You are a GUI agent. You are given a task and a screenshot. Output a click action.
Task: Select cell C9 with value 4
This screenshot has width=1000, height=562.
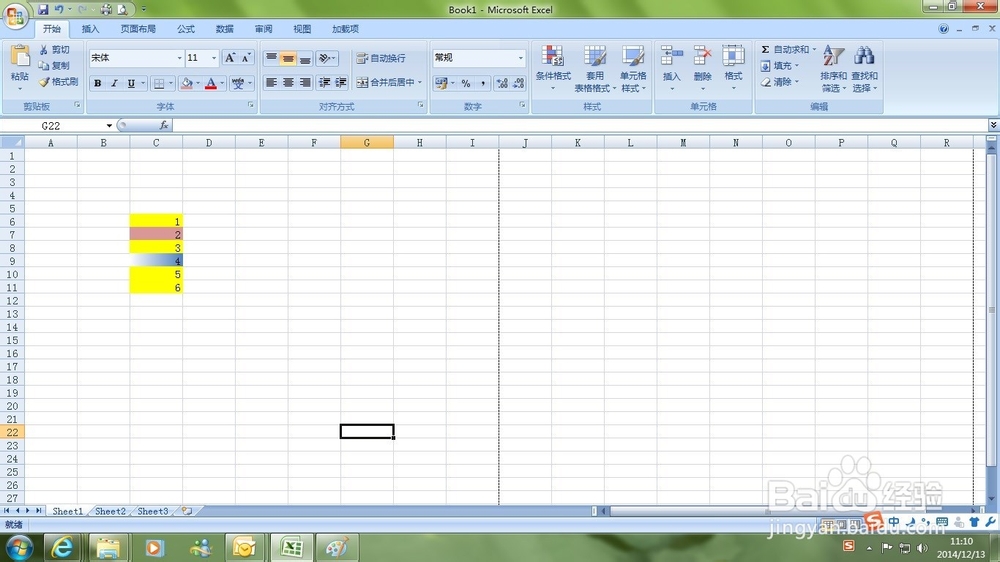(156, 261)
